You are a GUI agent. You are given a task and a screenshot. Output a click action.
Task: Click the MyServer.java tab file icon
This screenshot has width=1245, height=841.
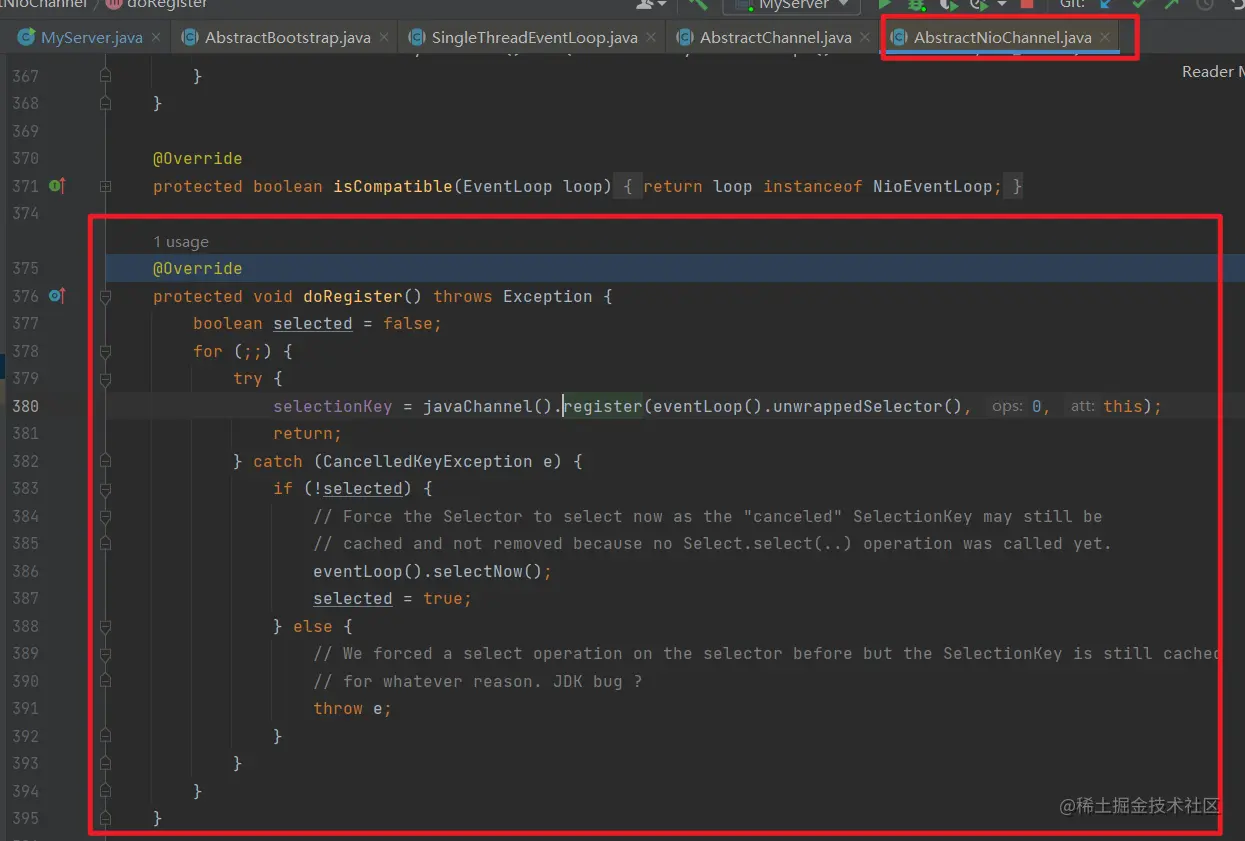[x=26, y=38]
